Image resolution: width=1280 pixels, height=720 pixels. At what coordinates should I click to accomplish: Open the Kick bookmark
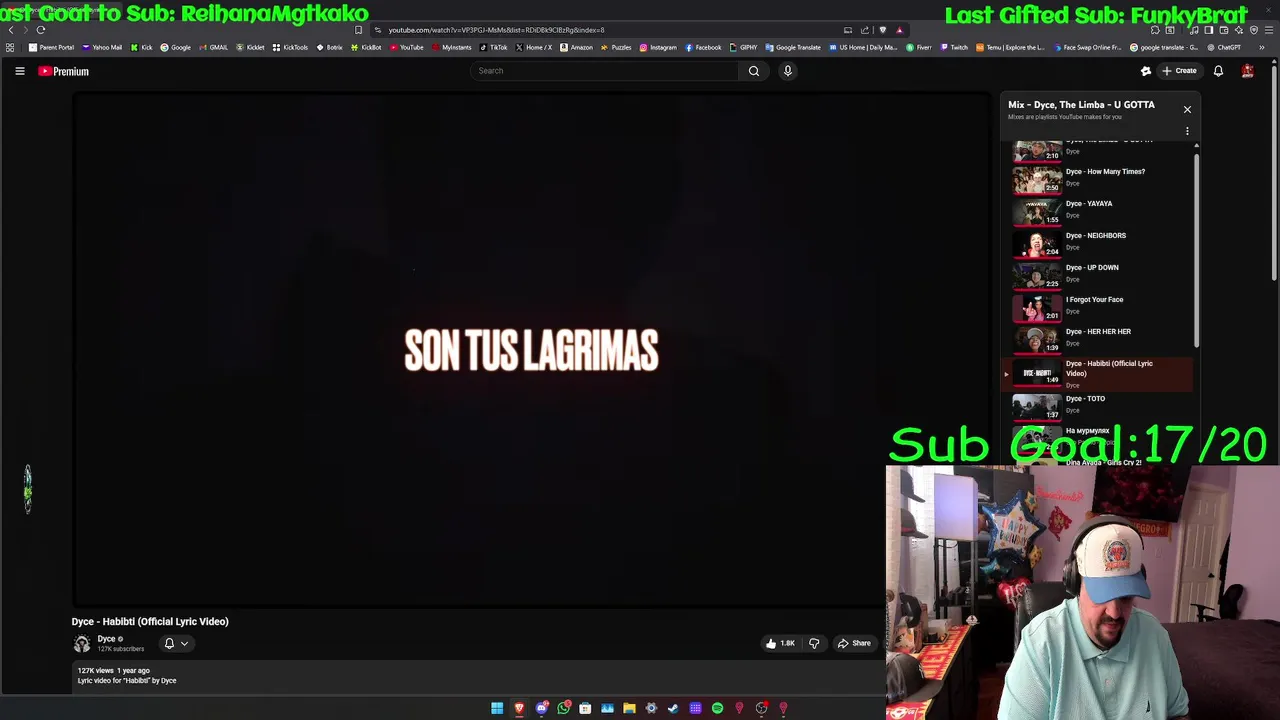click(142, 47)
